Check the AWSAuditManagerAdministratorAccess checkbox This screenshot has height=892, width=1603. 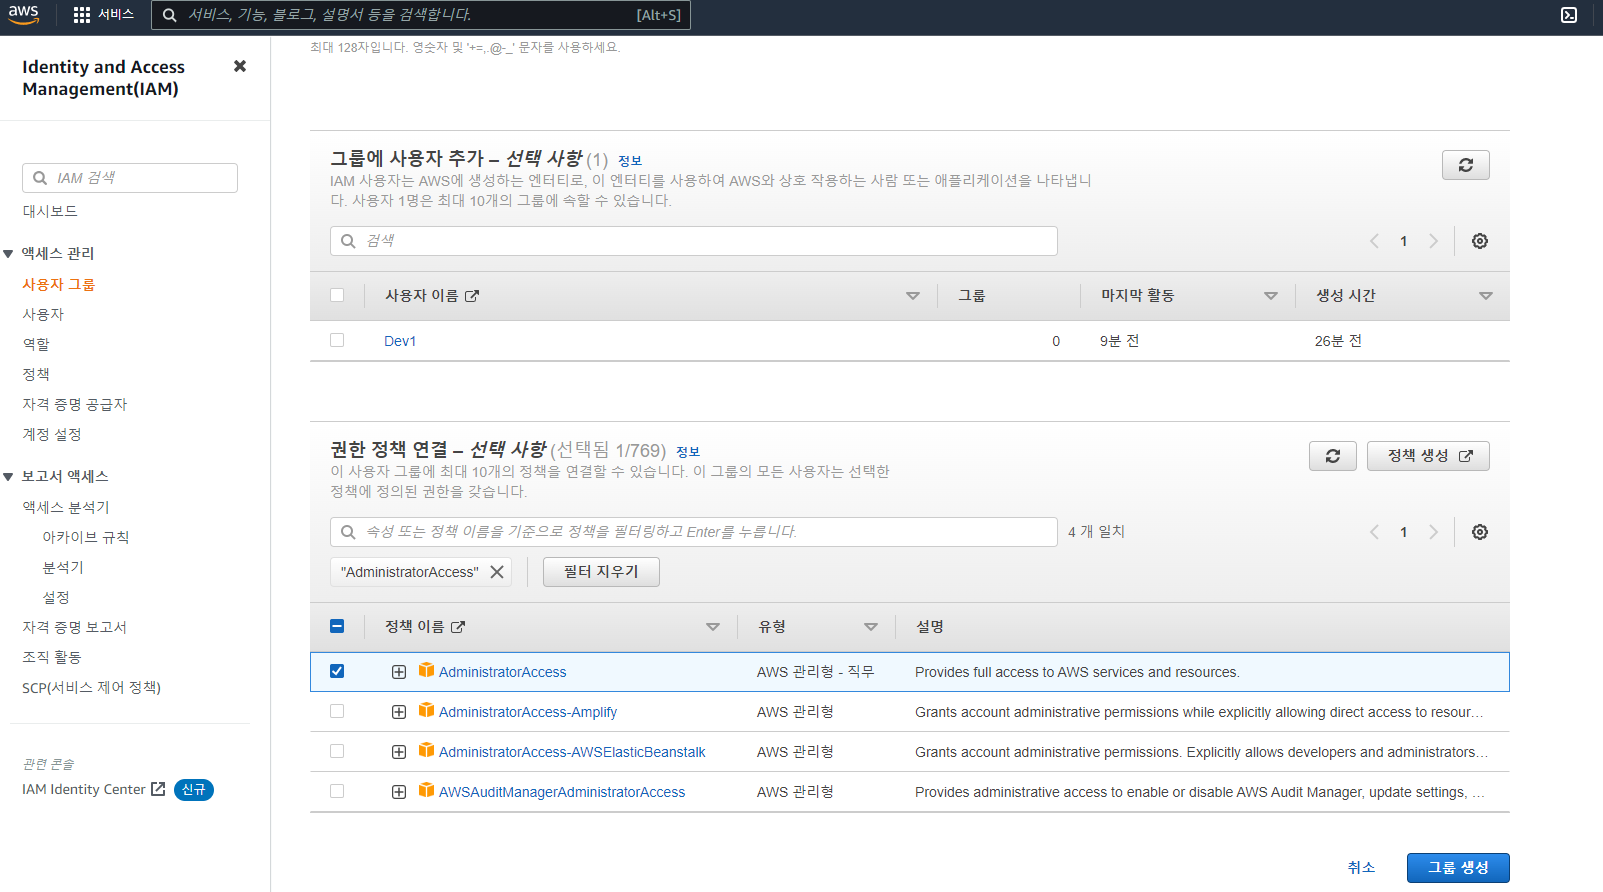click(337, 791)
